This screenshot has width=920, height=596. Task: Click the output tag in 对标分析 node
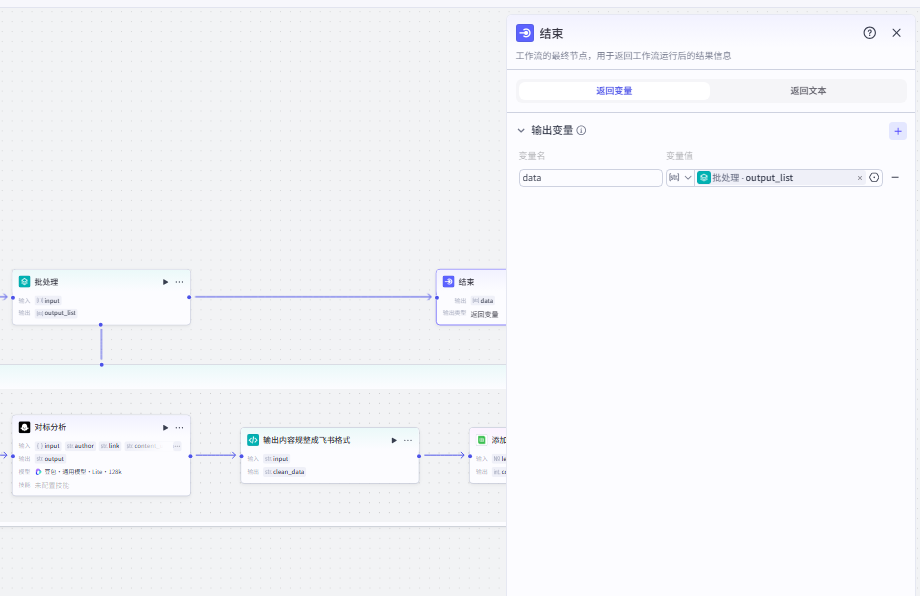click(50, 459)
